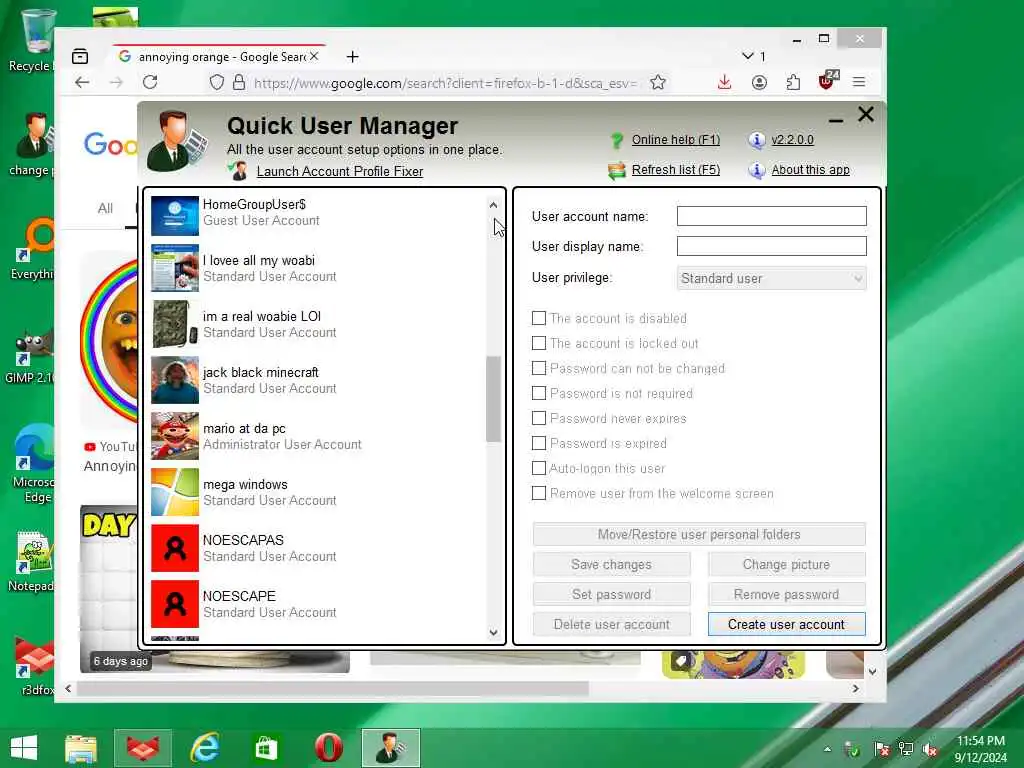Open the Firefox list all tabs chevron
1024x768 pixels.
(748, 56)
